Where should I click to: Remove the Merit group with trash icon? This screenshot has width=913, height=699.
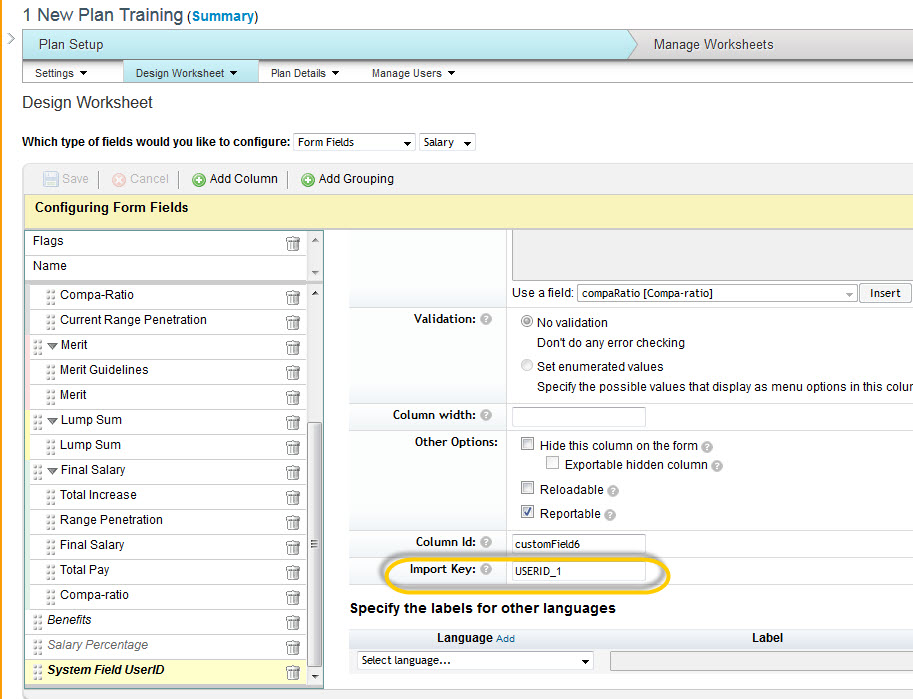click(x=293, y=348)
